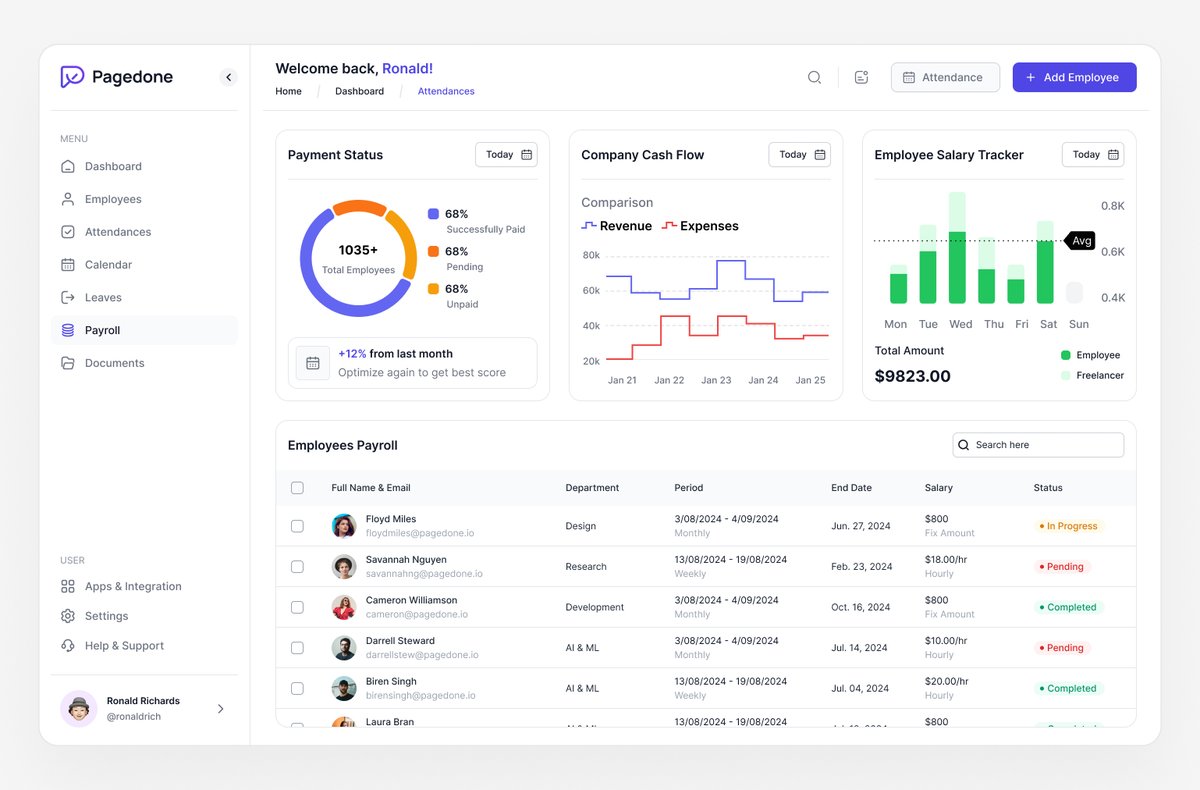The width and height of the screenshot is (1200, 790).
Task: Collapse the sidebar with the chevron arrow
Action: (x=228, y=76)
